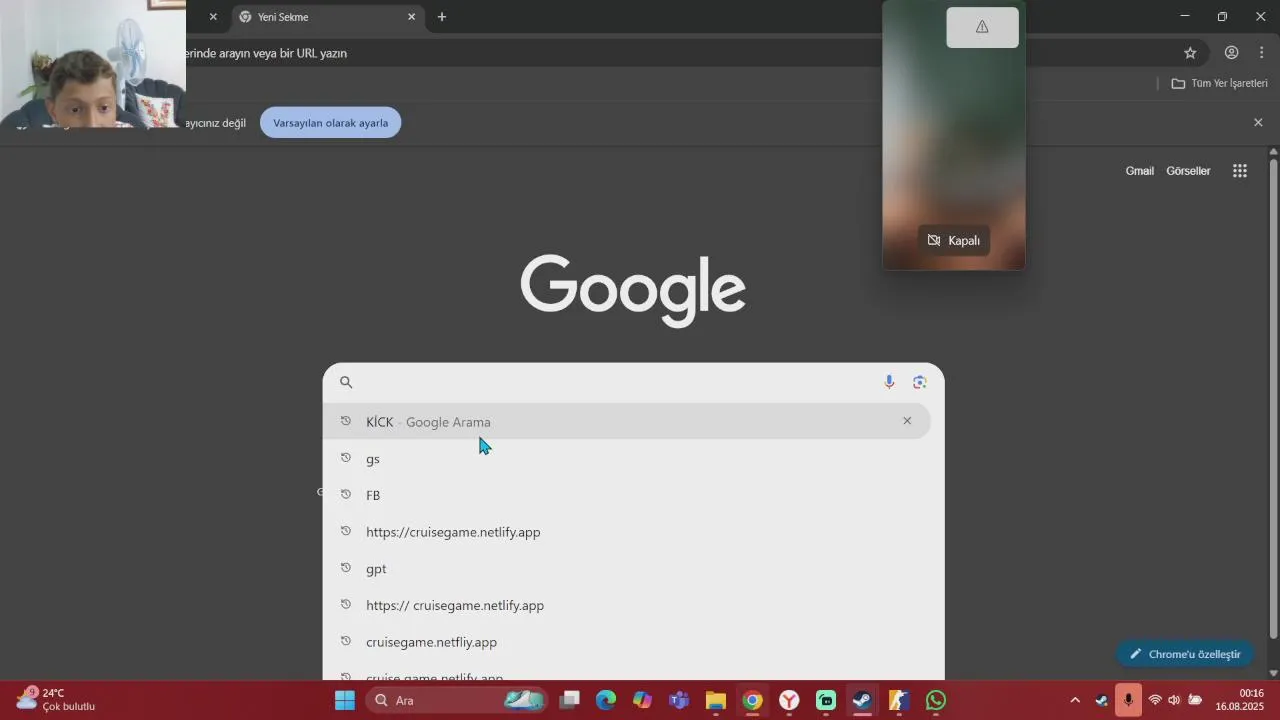Open Microsoft Teams from taskbar
The image size is (1280, 720).
pos(679,700)
